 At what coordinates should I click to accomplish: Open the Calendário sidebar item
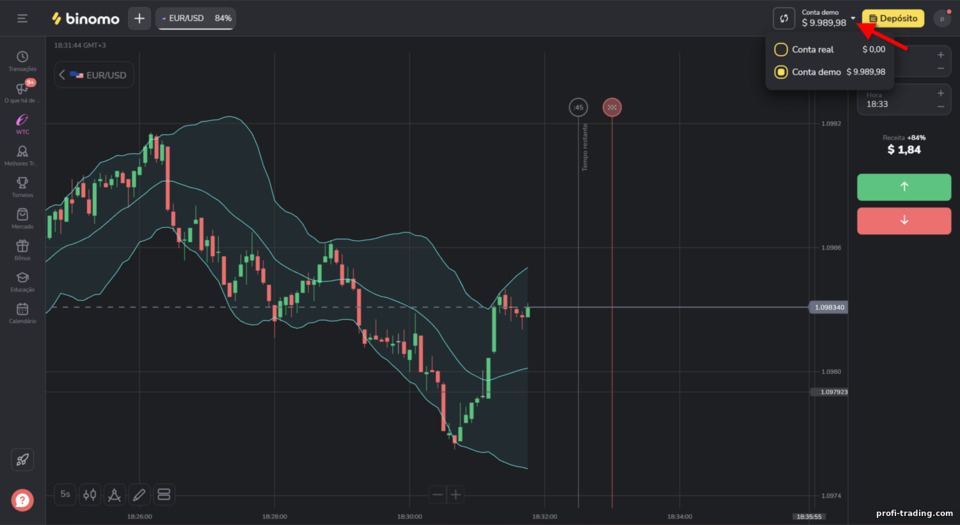point(22,313)
